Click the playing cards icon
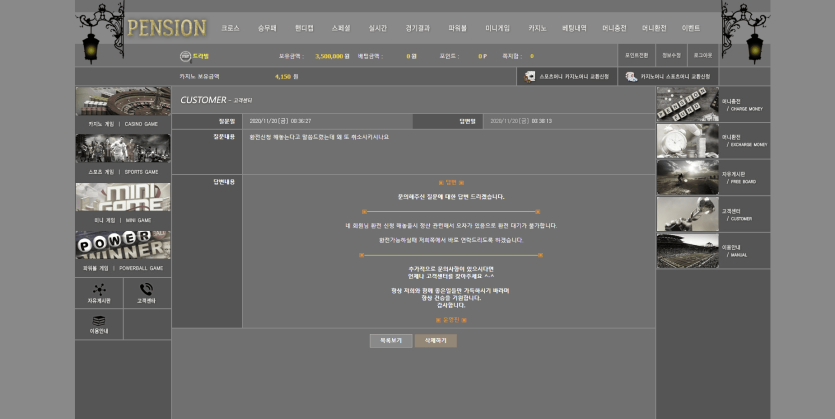 coord(529,77)
